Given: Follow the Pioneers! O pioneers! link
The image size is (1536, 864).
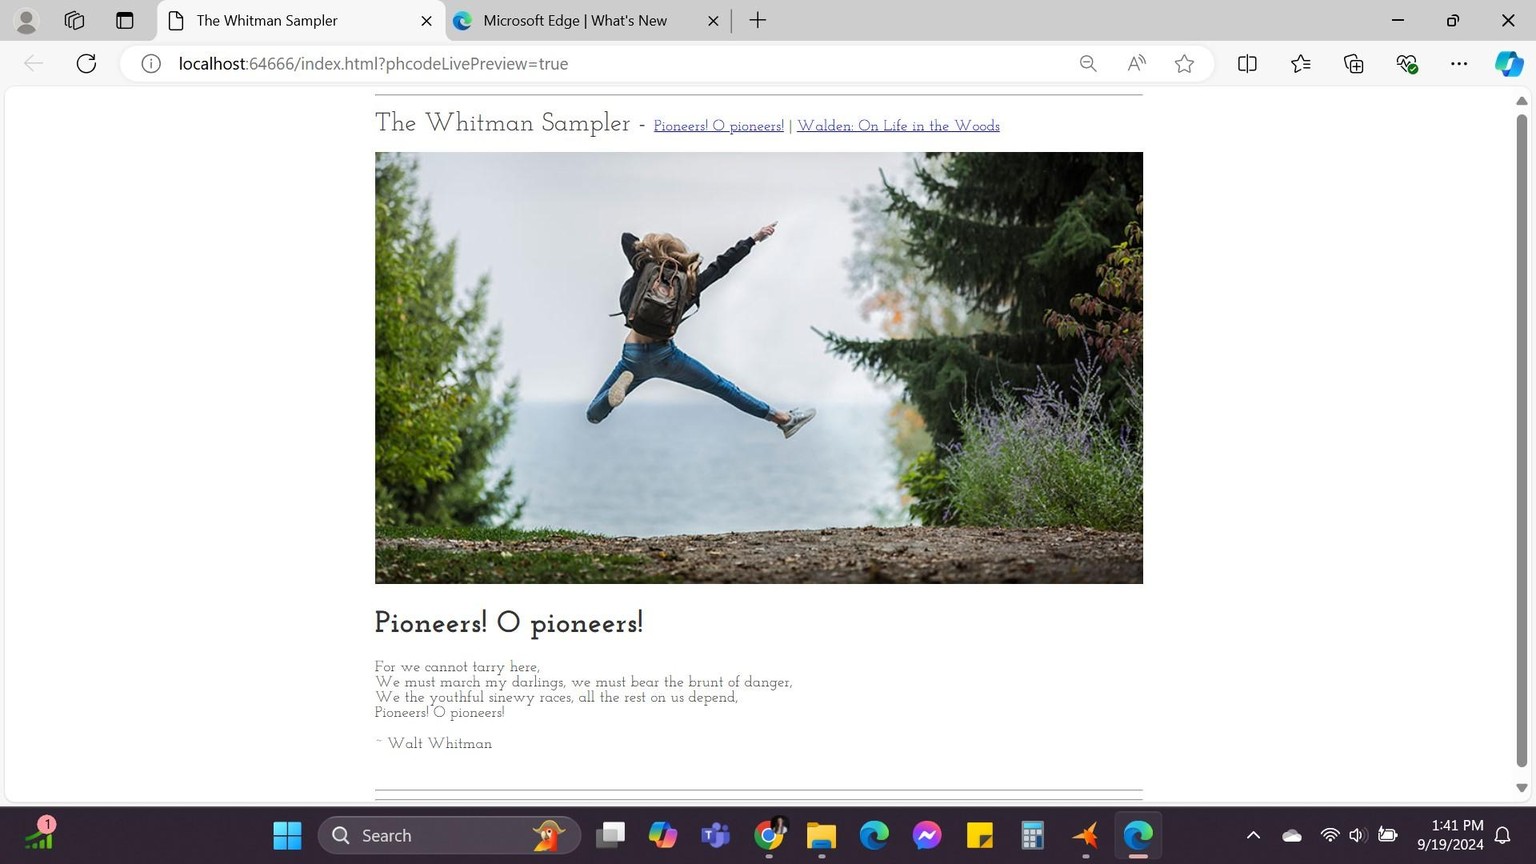Looking at the screenshot, I should [x=719, y=126].
